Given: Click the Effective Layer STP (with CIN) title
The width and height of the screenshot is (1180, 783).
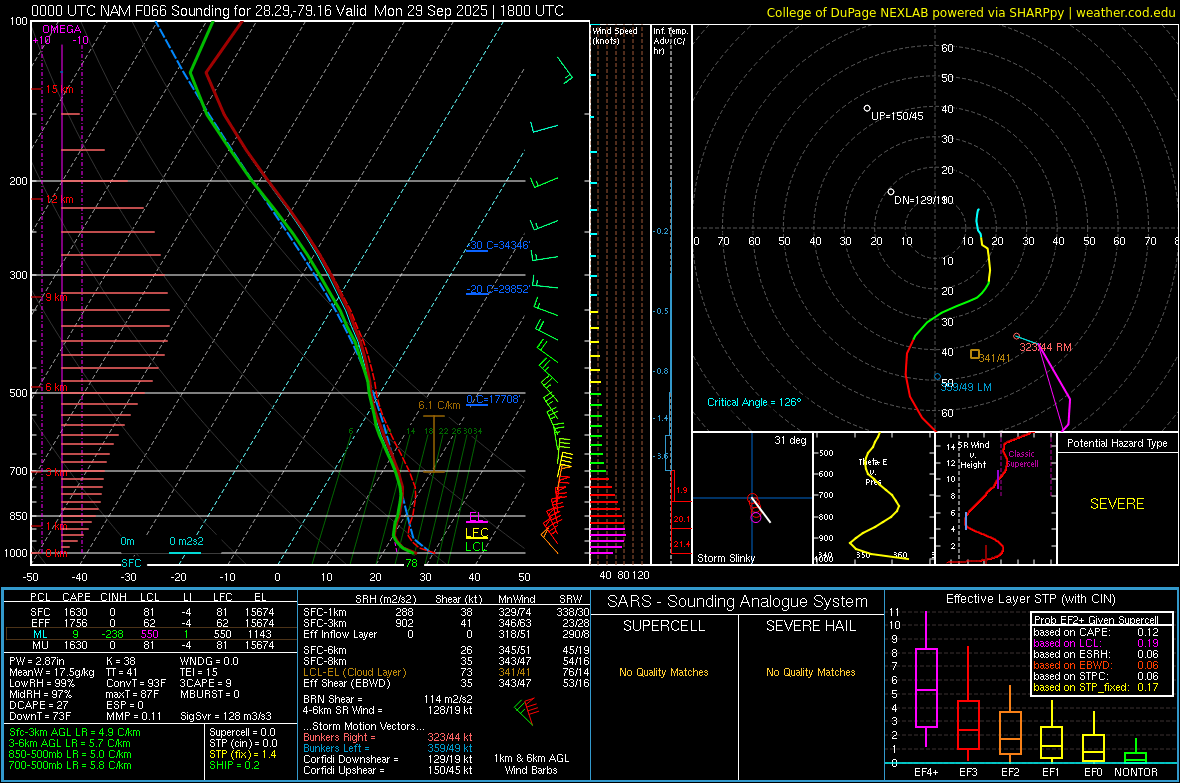Looking at the screenshot, I should pyautogui.click(x=1031, y=599).
